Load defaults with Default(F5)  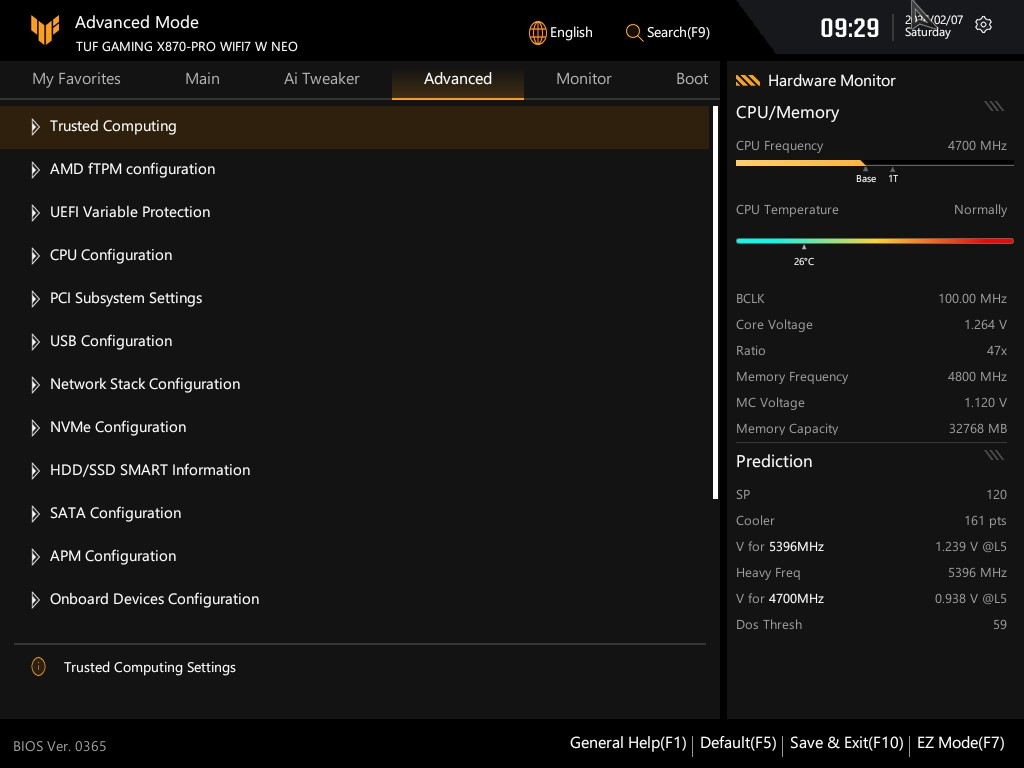(x=738, y=743)
